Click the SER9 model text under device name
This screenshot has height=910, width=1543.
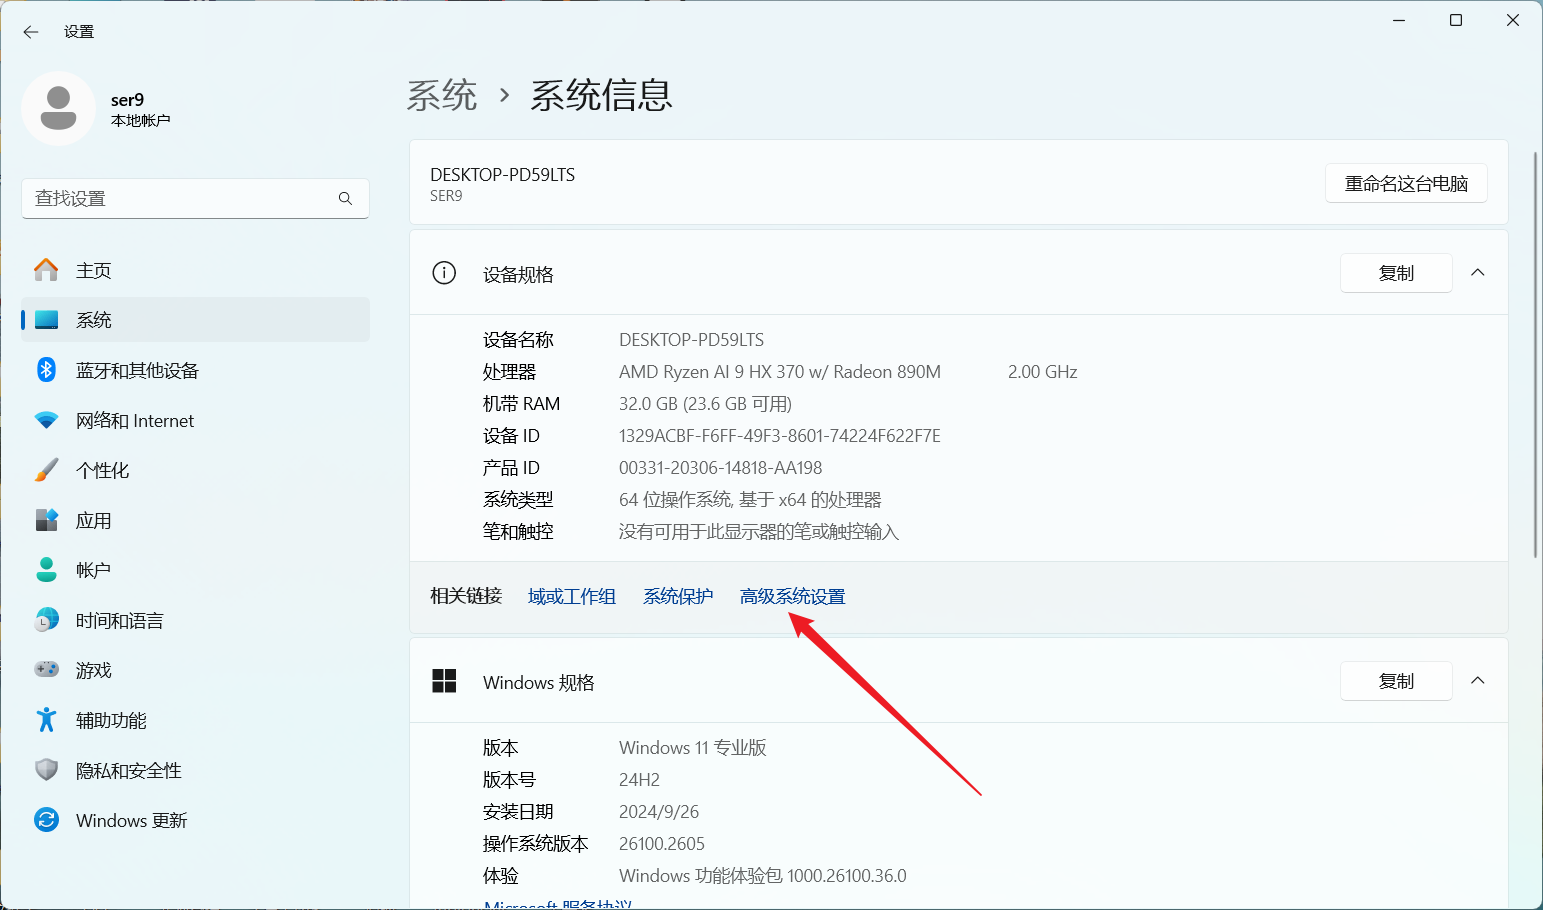point(446,196)
